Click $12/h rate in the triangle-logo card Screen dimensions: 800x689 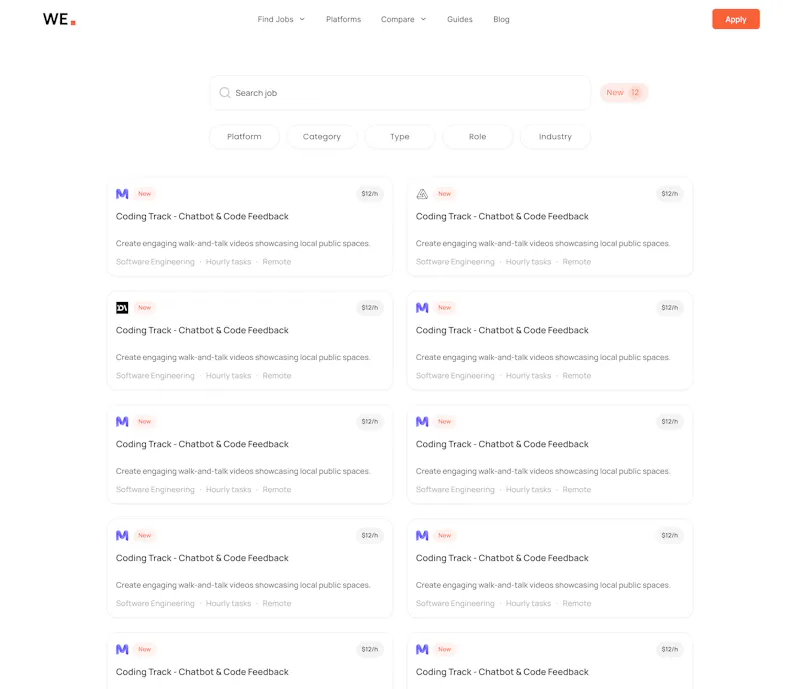[x=669, y=194]
